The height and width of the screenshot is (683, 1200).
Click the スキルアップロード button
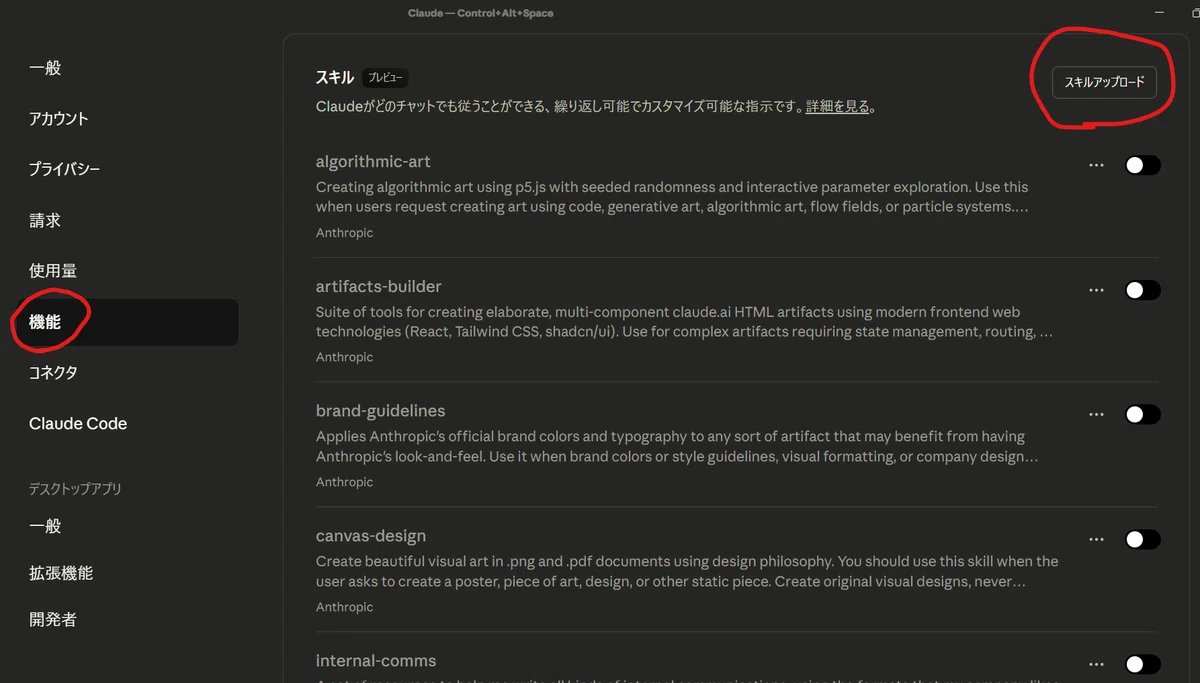(x=1104, y=82)
